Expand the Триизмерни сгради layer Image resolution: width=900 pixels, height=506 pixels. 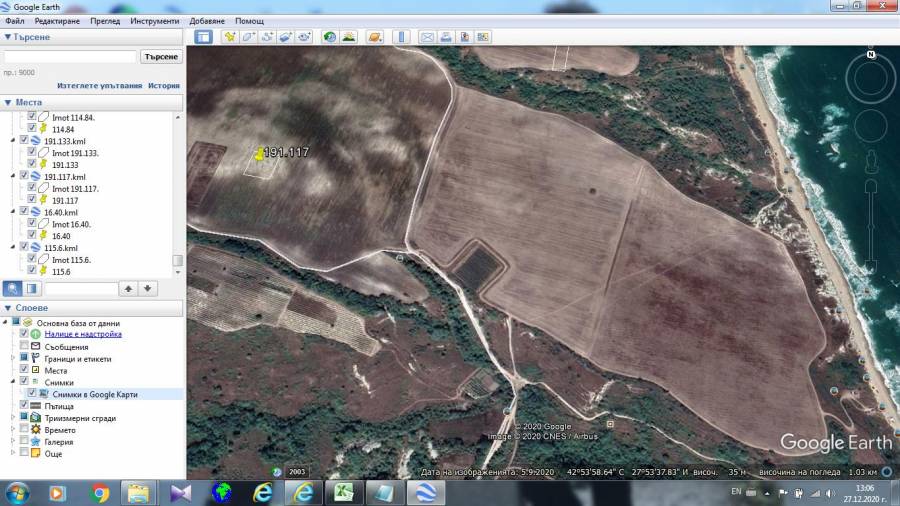tap(12, 418)
